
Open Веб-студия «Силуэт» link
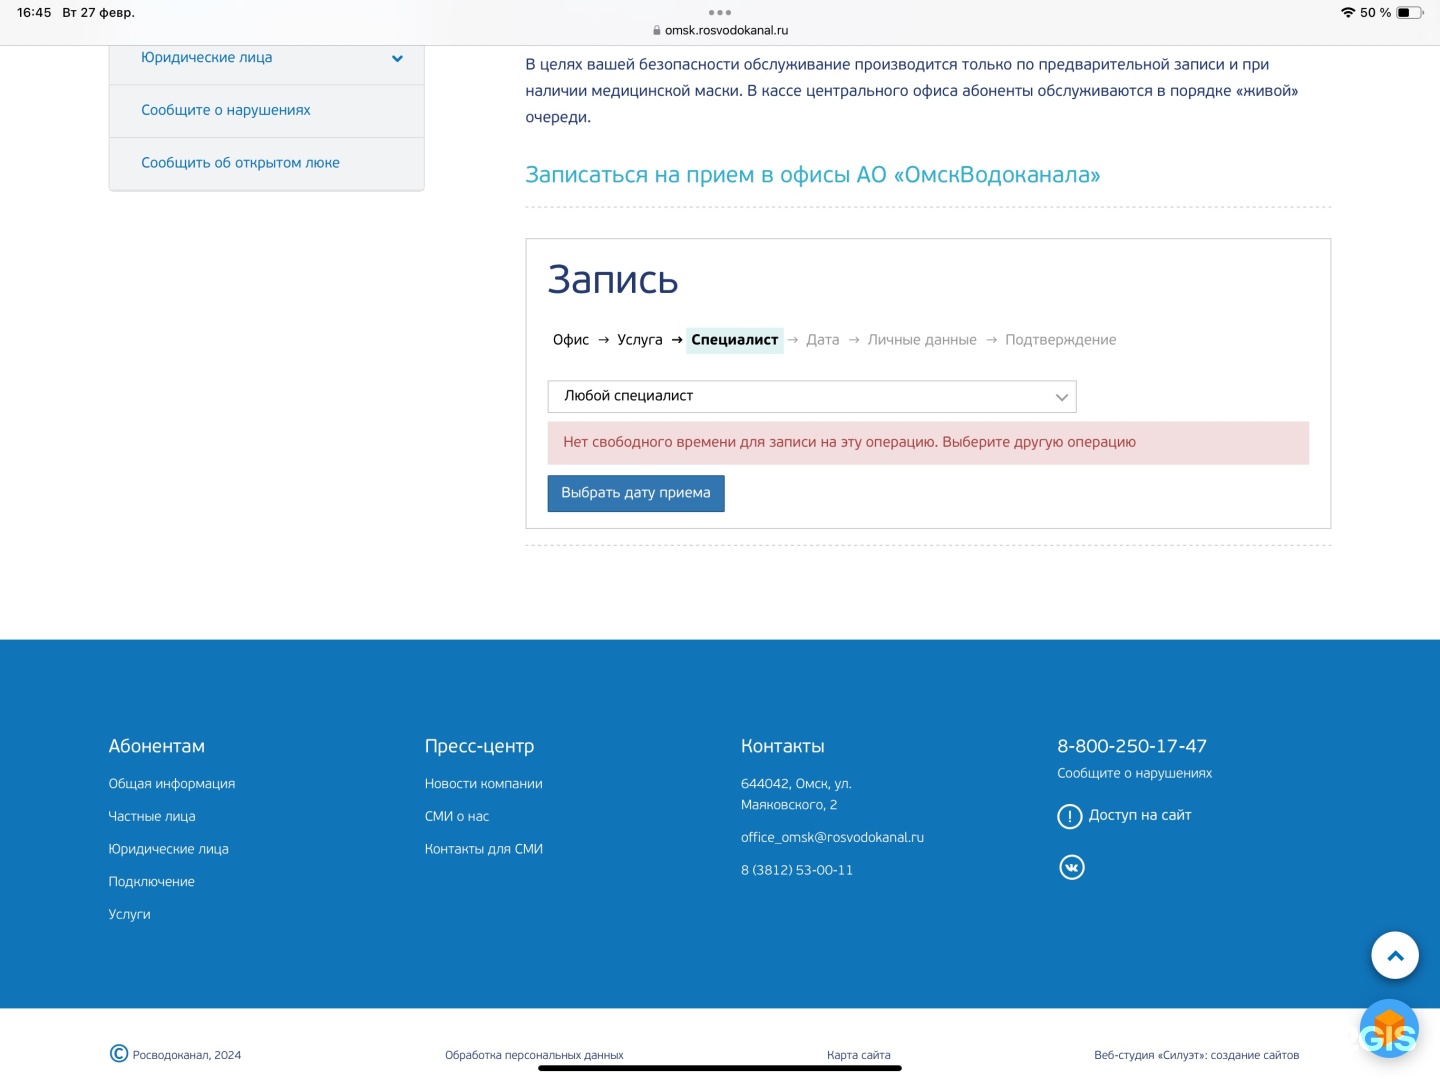1197,1055
